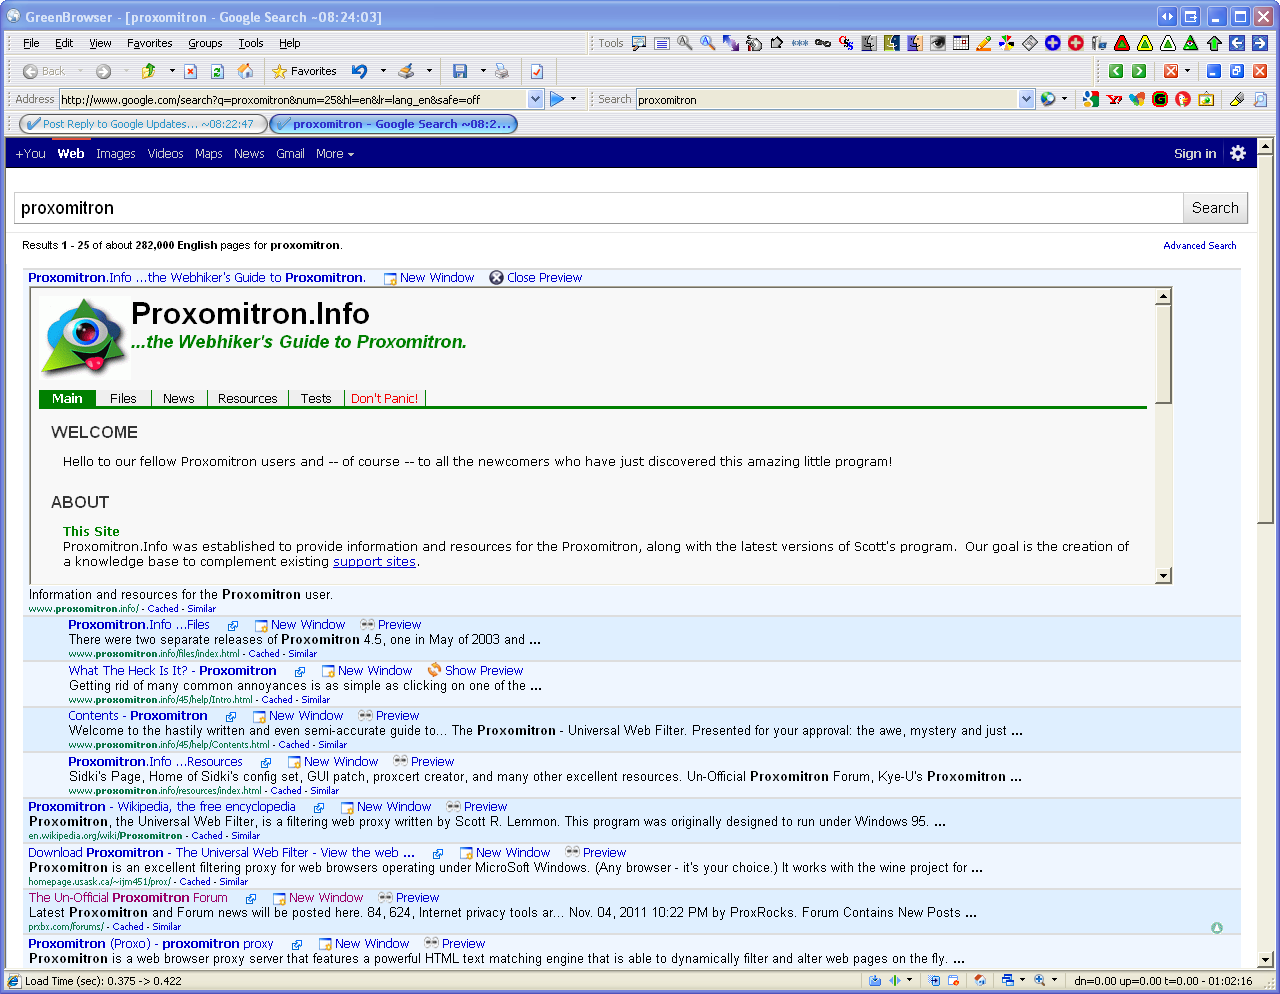Click the DuckDuckGo search engine icon
This screenshot has width=1280, height=994.
(1183, 99)
